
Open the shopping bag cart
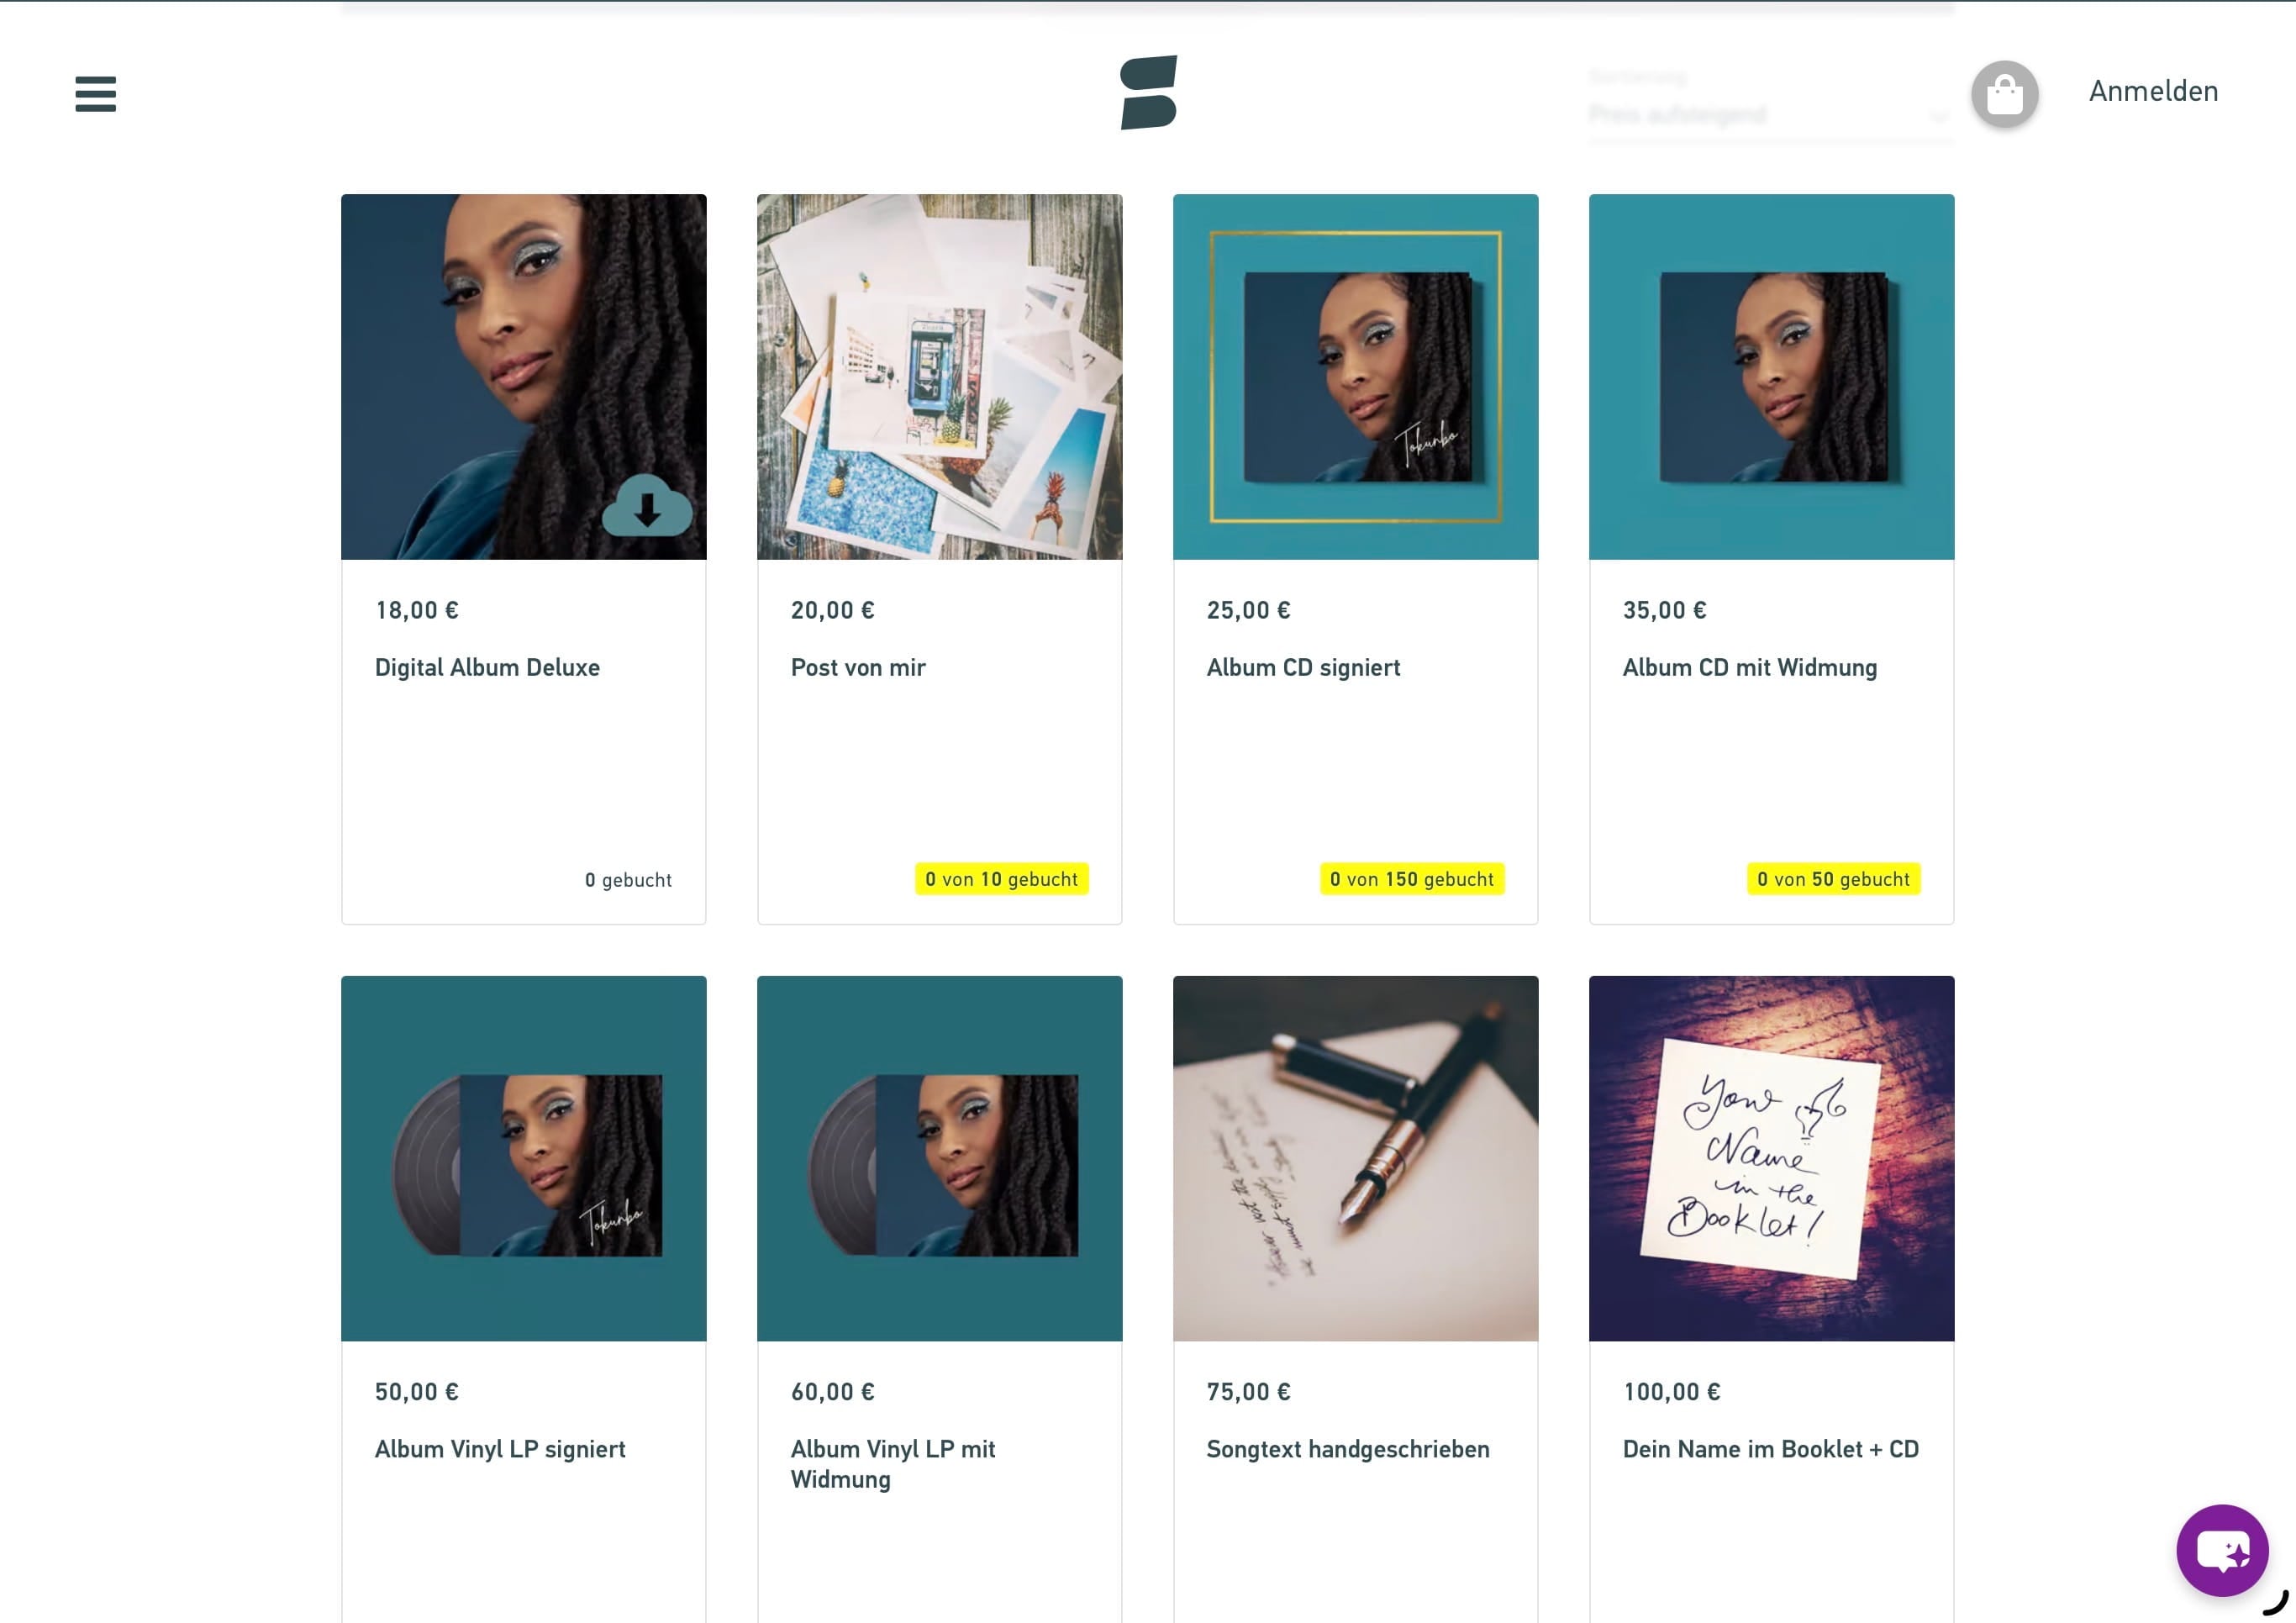[x=2004, y=94]
